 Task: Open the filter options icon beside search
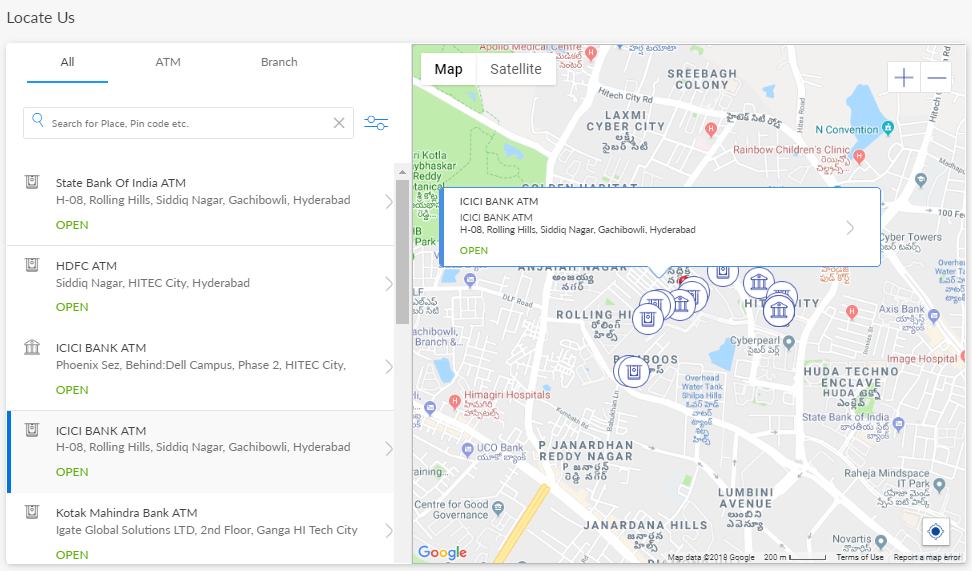[x=376, y=123]
